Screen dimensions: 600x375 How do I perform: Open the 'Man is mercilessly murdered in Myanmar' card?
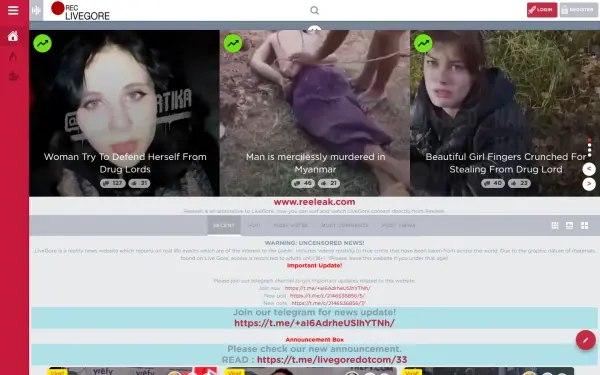(x=315, y=113)
